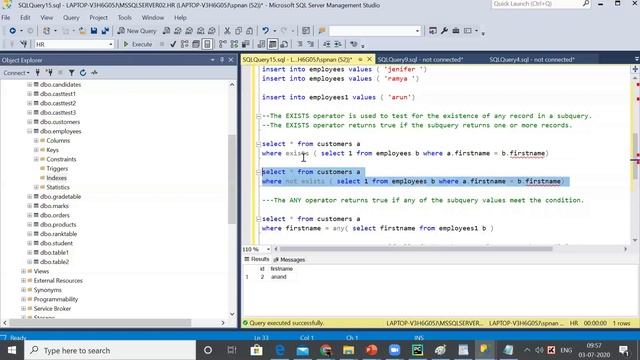Viewport: 640px width, 360px height.
Task: Switch to the SQLQuery4.sql tab
Action: coord(532,60)
